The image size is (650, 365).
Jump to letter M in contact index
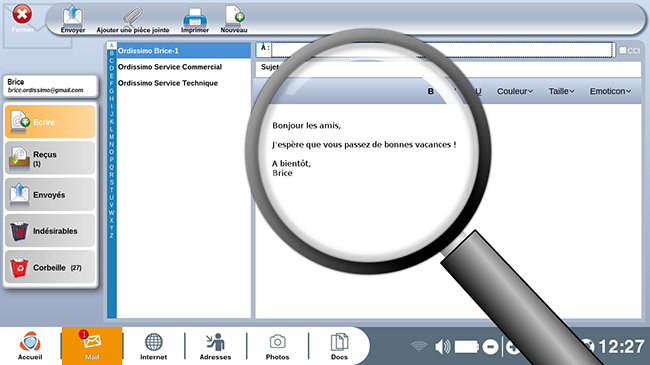pyautogui.click(x=111, y=136)
